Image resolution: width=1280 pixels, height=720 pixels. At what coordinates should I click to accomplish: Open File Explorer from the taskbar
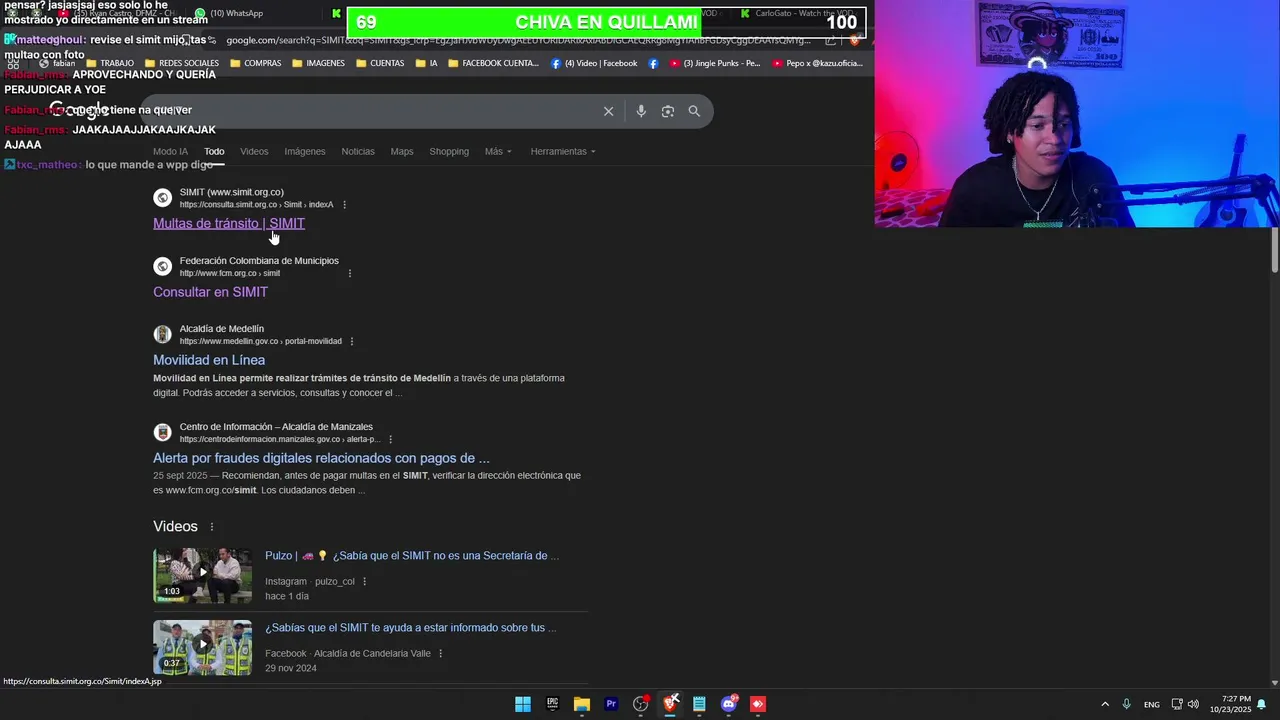click(581, 704)
